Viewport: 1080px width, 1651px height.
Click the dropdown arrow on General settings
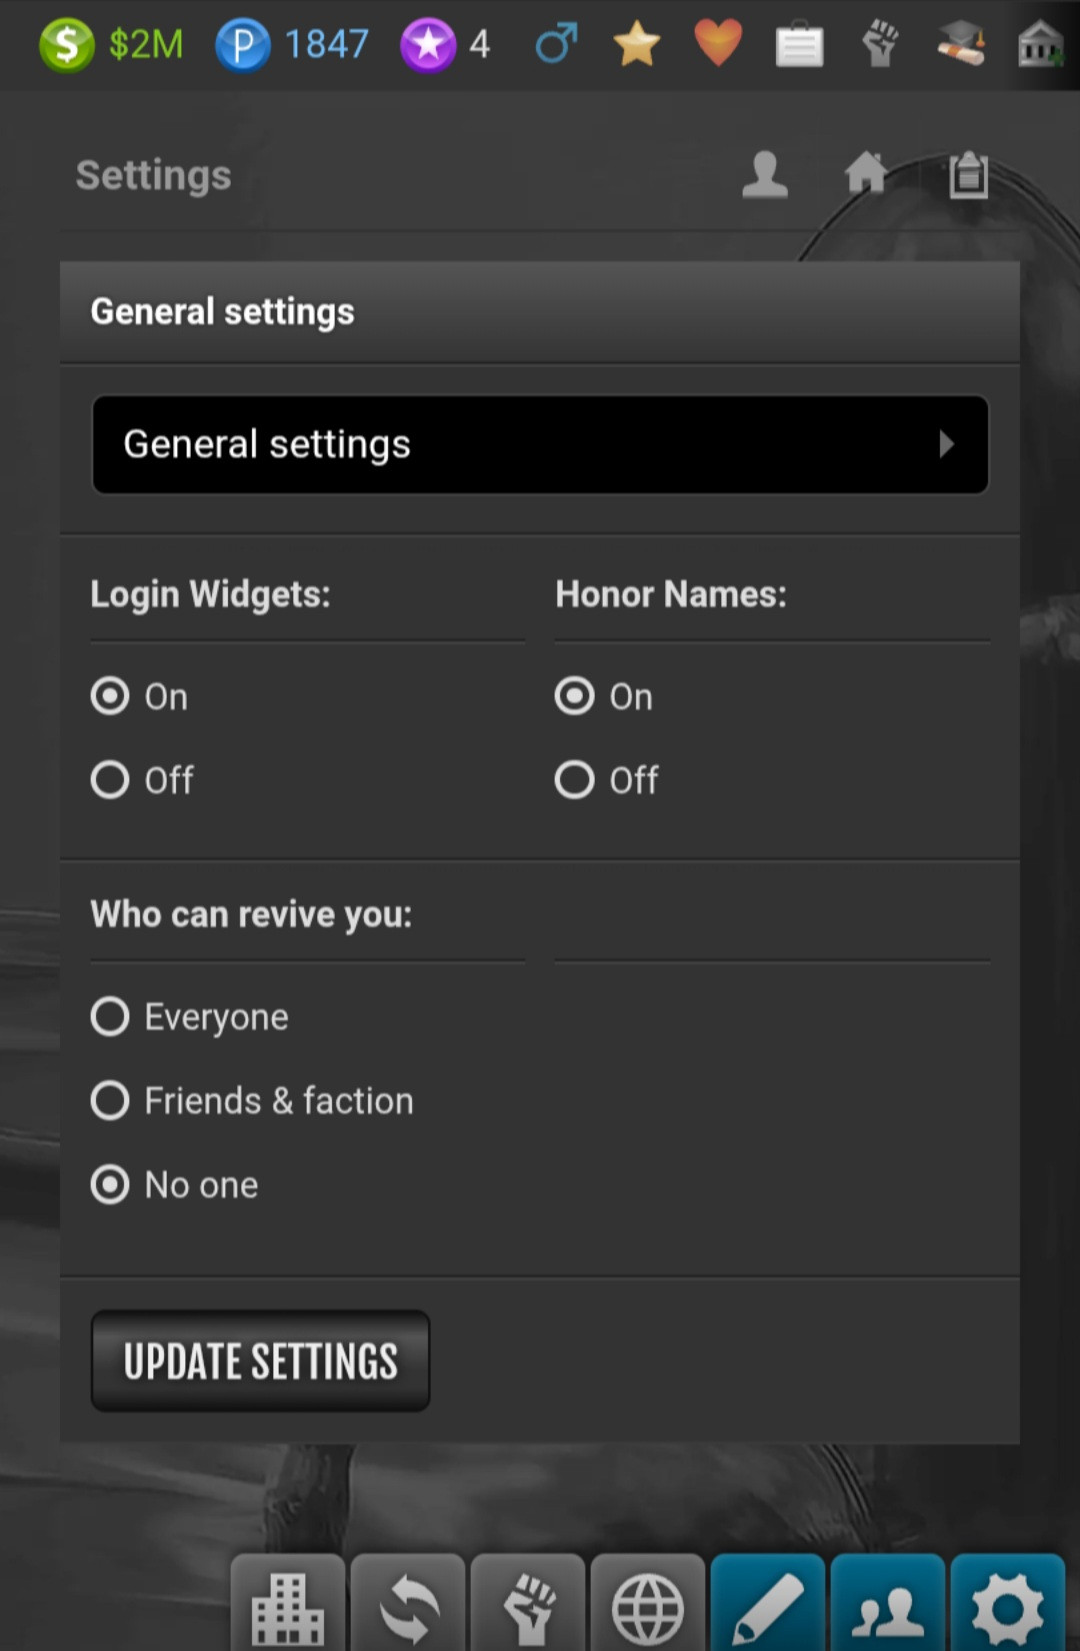(x=946, y=444)
